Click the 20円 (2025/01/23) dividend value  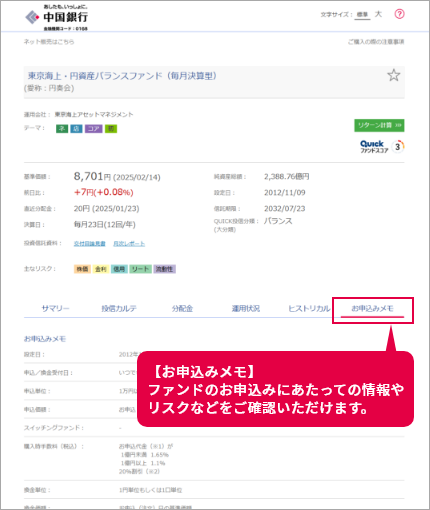(x=107, y=209)
